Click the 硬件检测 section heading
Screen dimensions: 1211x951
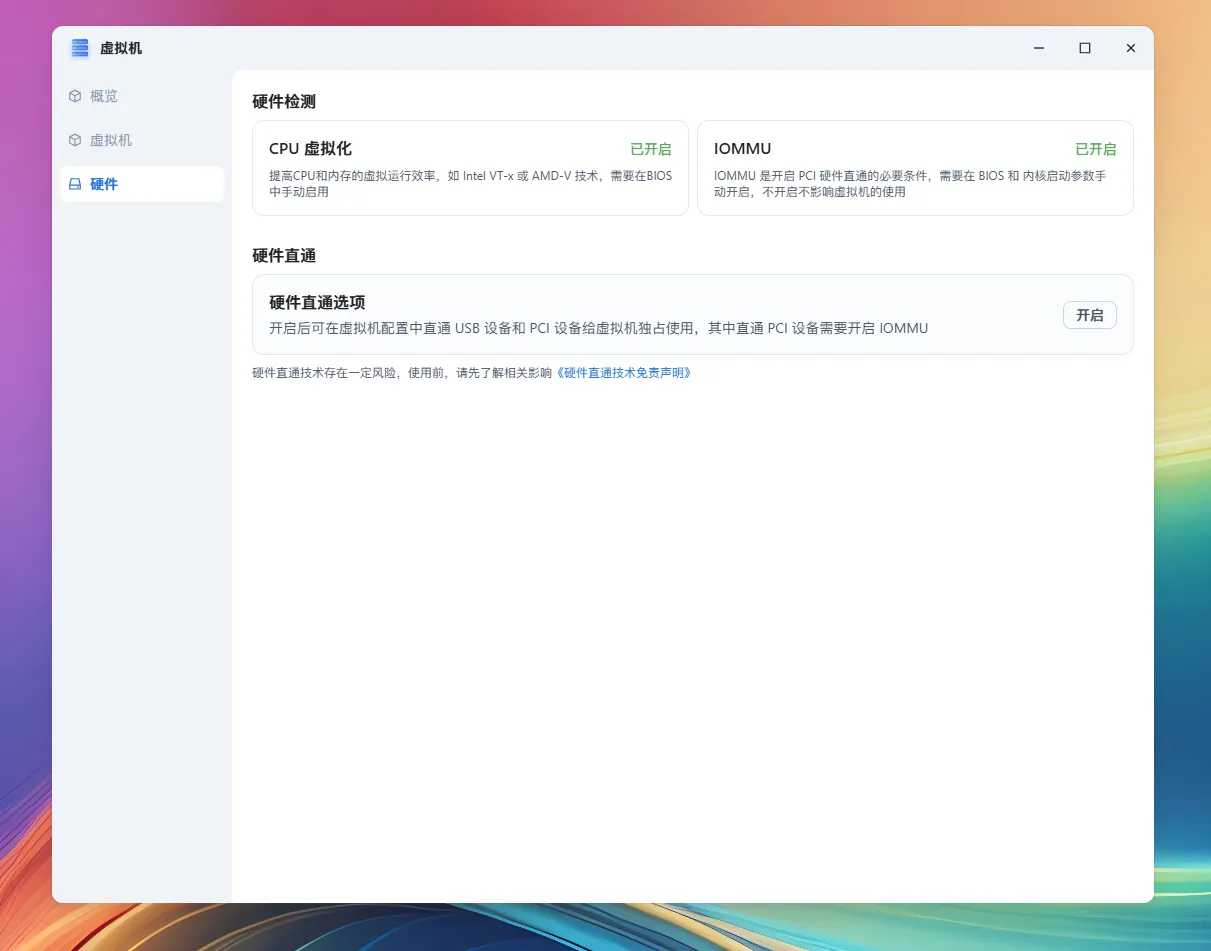(284, 101)
